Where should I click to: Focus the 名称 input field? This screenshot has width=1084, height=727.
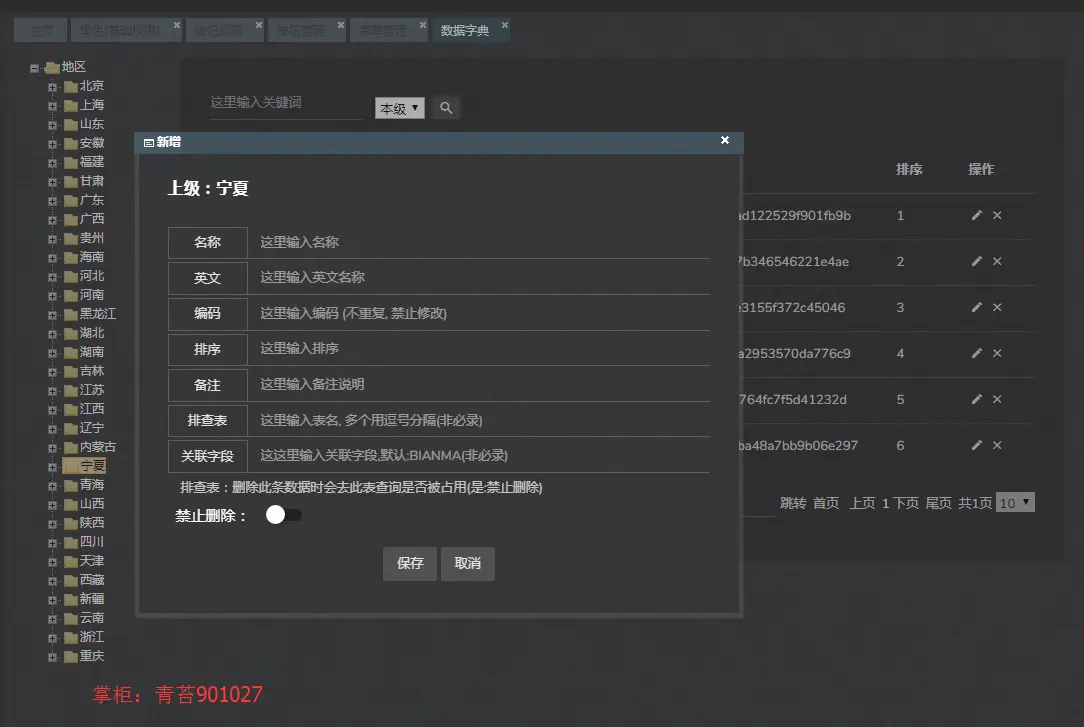pyautogui.click(x=479, y=243)
